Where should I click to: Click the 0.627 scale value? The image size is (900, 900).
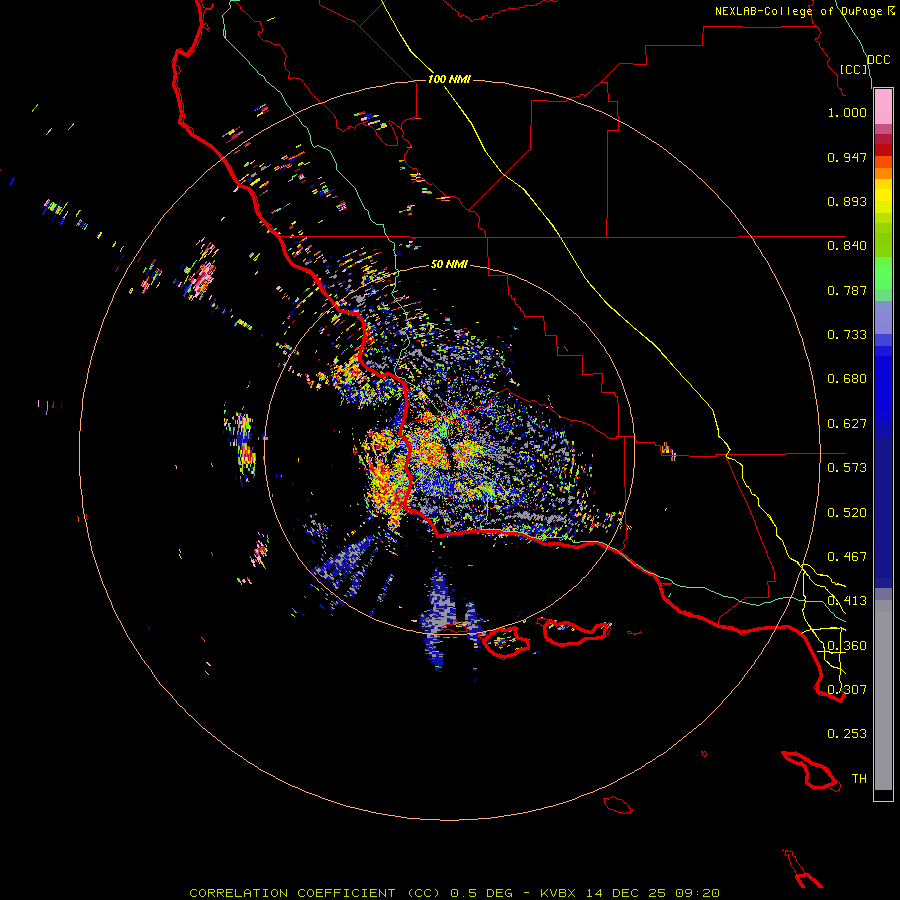(847, 424)
